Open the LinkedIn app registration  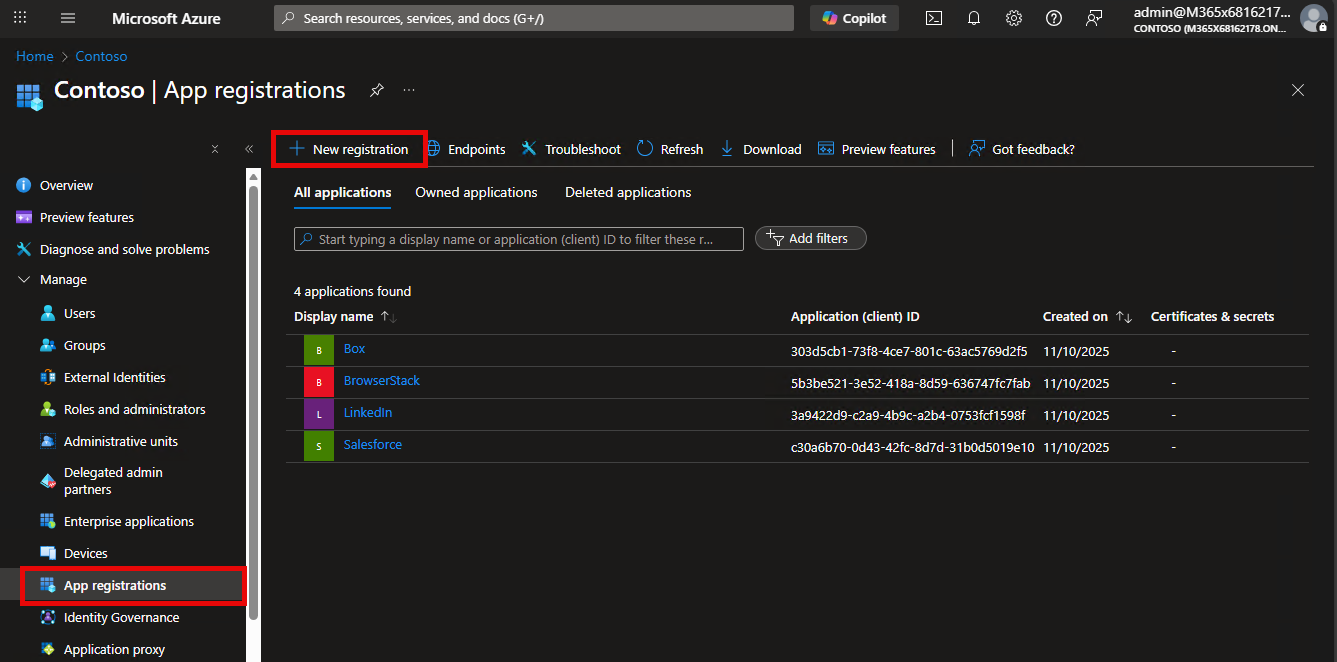pyautogui.click(x=367, y=413)
